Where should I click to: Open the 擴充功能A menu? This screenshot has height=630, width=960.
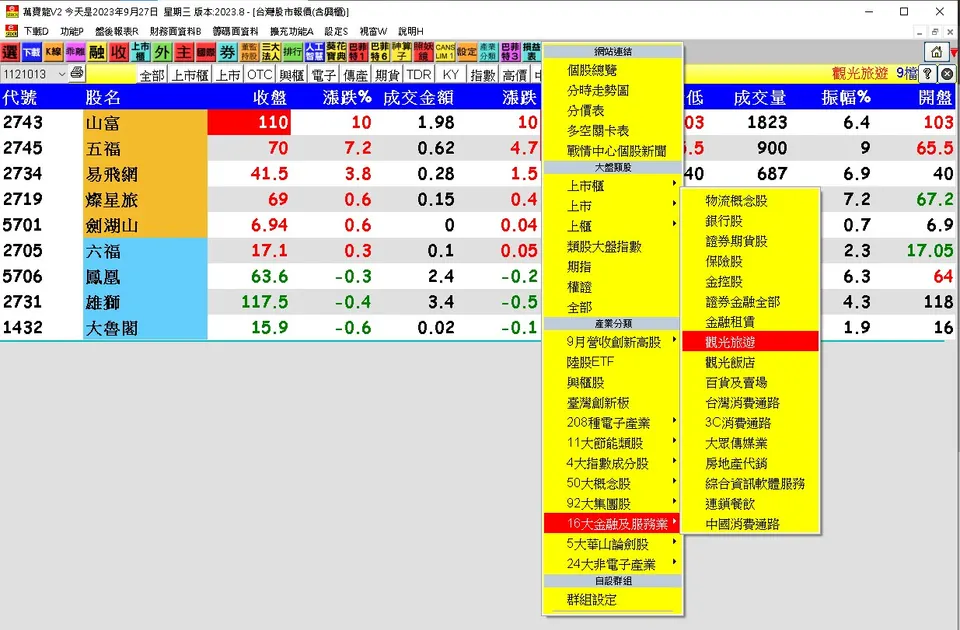291,31
